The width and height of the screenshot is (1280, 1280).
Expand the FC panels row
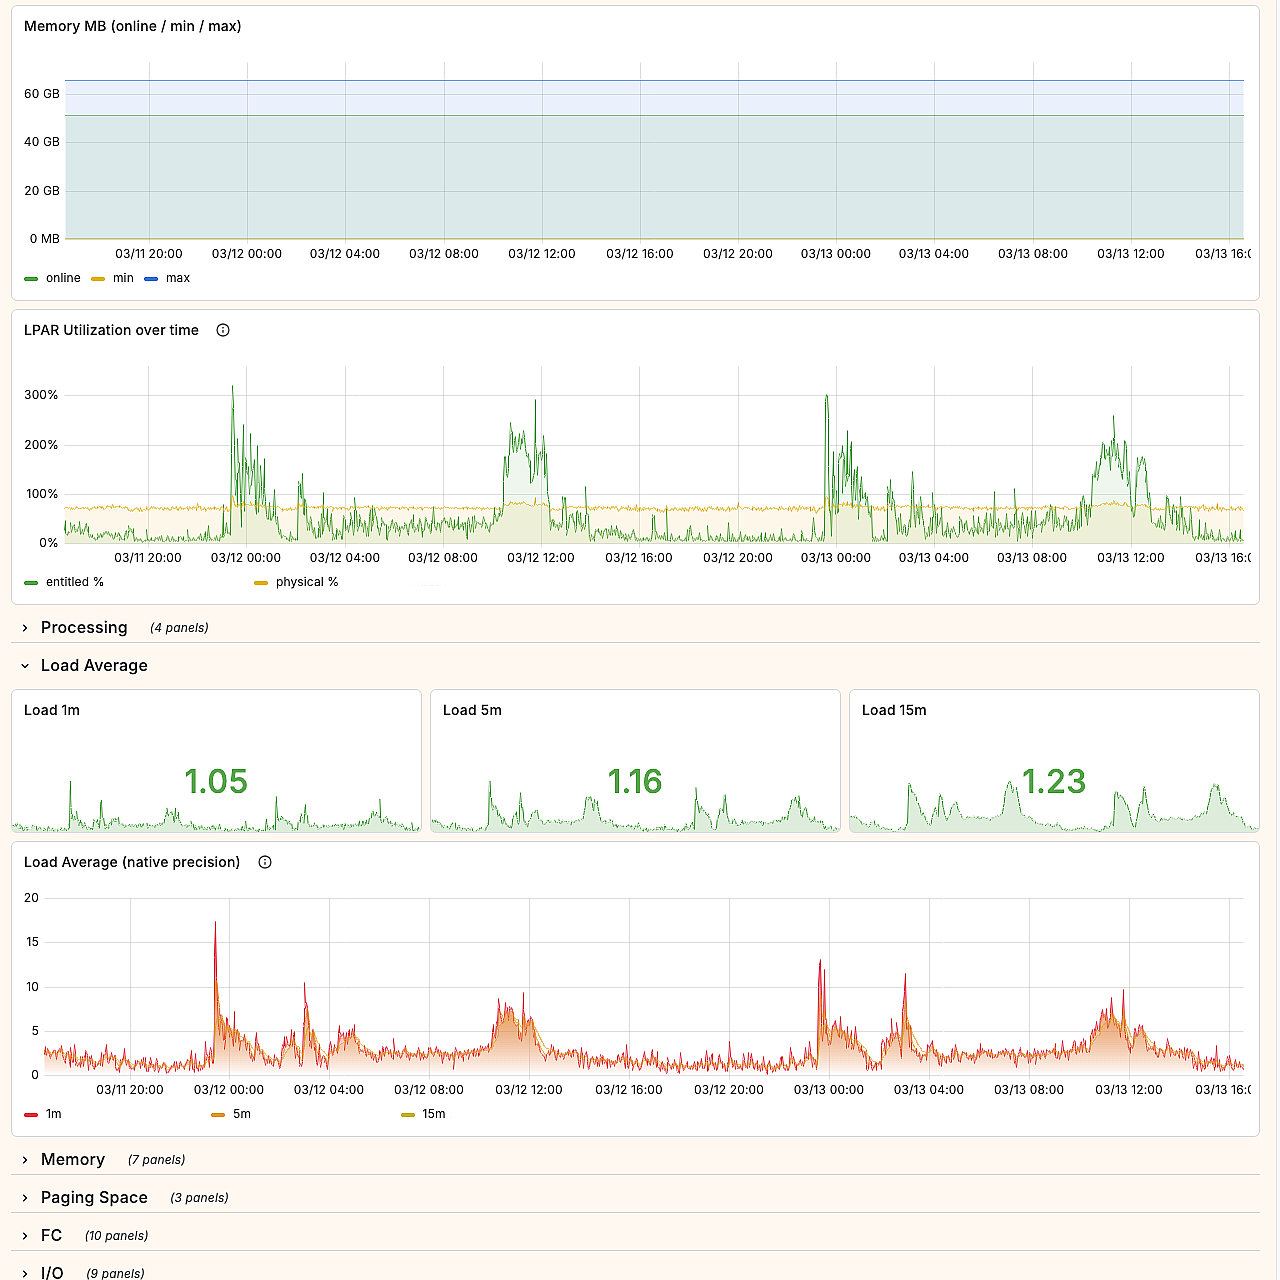26,1236
